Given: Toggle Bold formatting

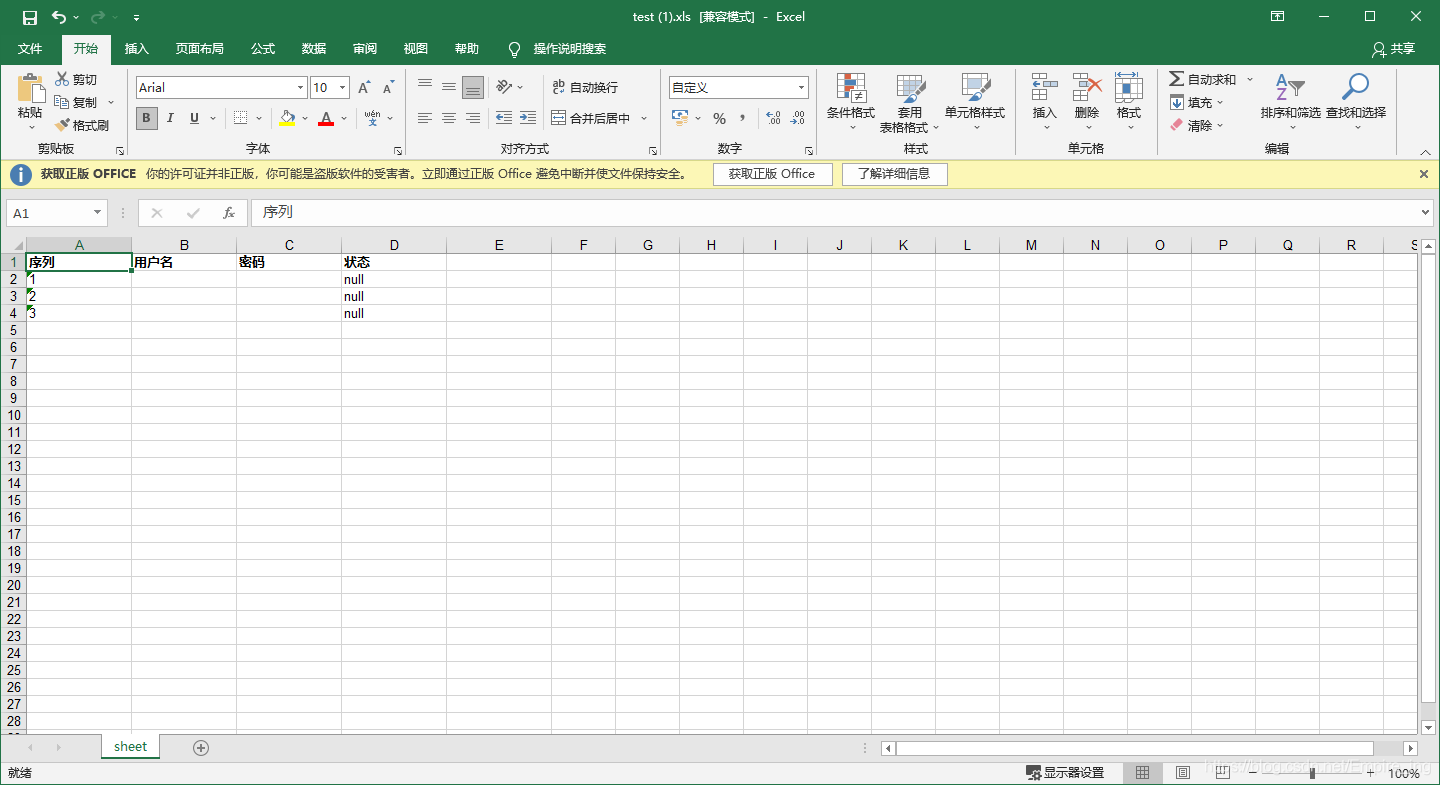Looking at the screenshot, I should click(x=146, y=118).
